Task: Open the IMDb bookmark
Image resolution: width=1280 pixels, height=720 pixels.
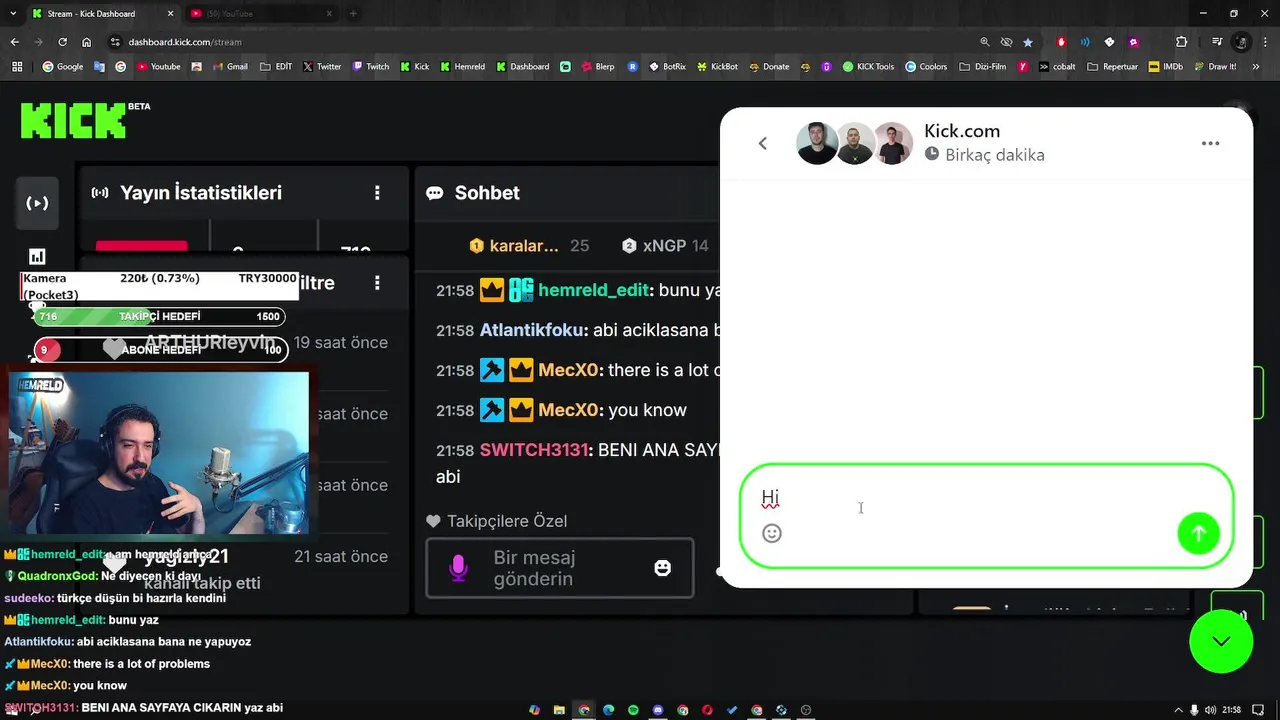Action: [1166, 67]
